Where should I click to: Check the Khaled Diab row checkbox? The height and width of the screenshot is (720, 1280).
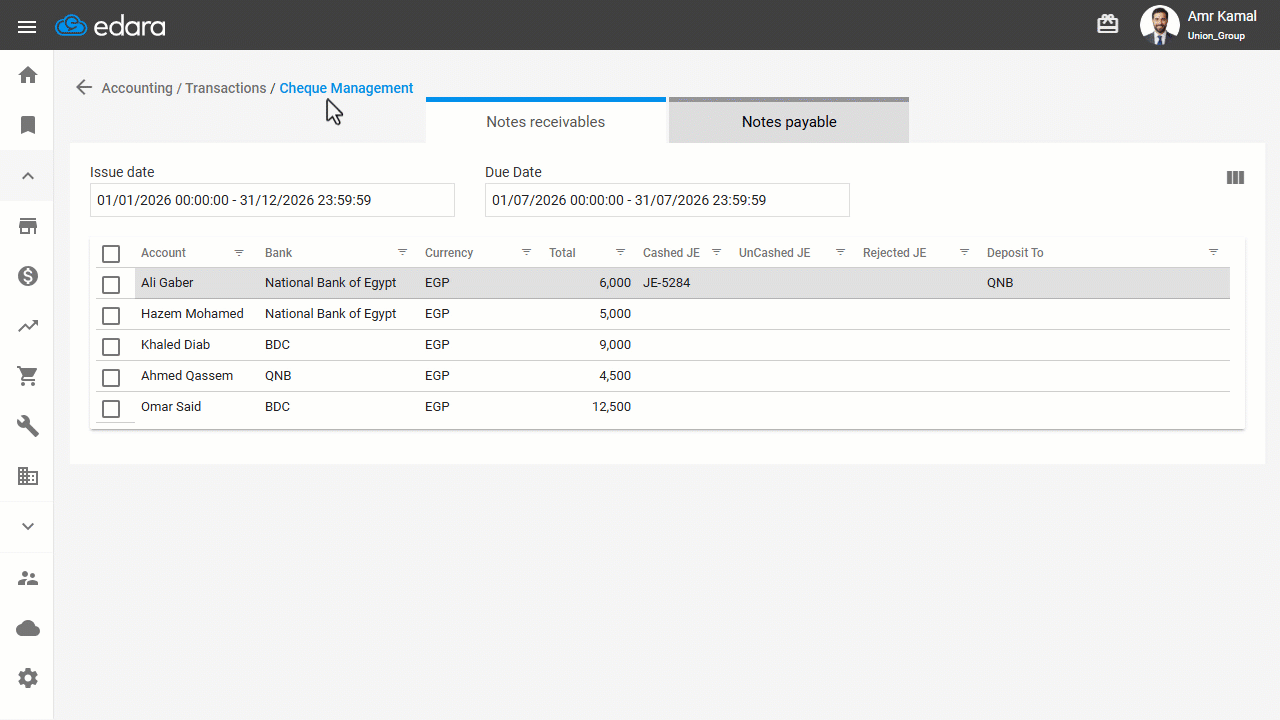111,347
